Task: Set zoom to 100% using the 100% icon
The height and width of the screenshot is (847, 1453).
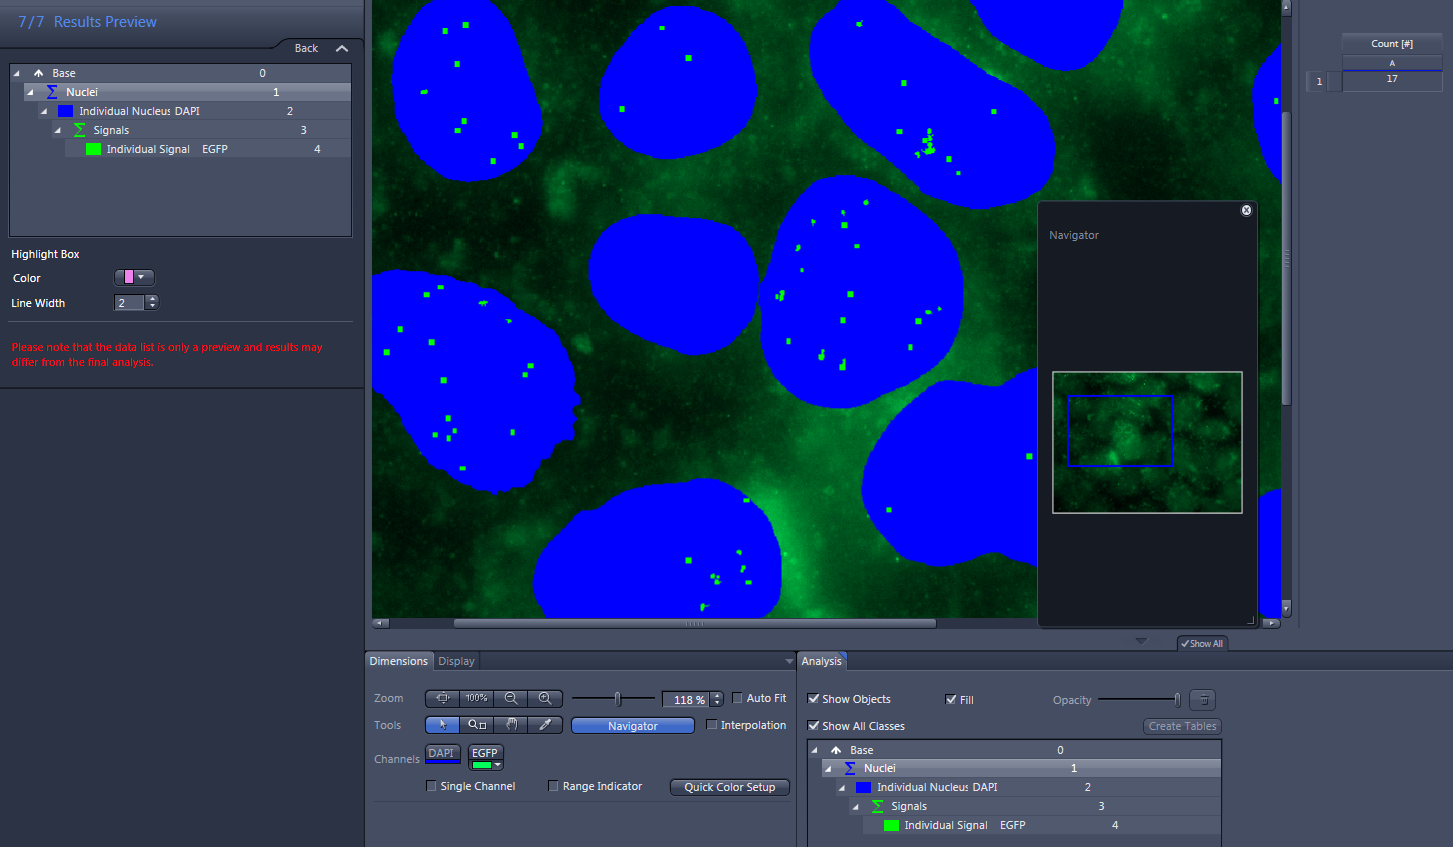Action: point(476,698)
